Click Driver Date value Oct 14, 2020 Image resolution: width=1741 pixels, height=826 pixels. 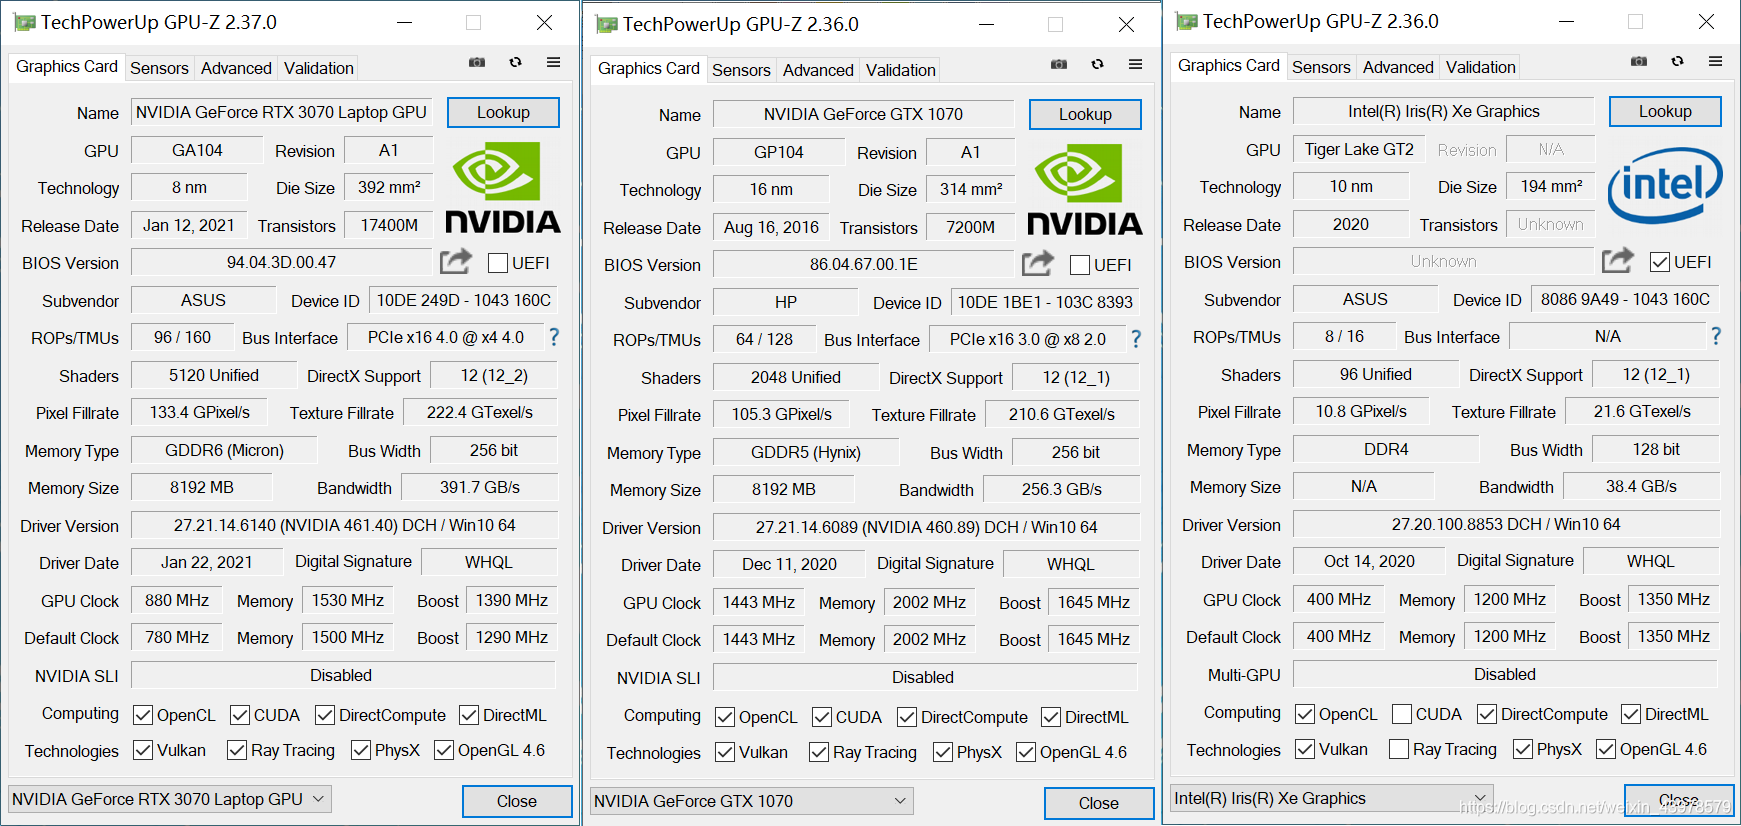tap(1369, 561)
